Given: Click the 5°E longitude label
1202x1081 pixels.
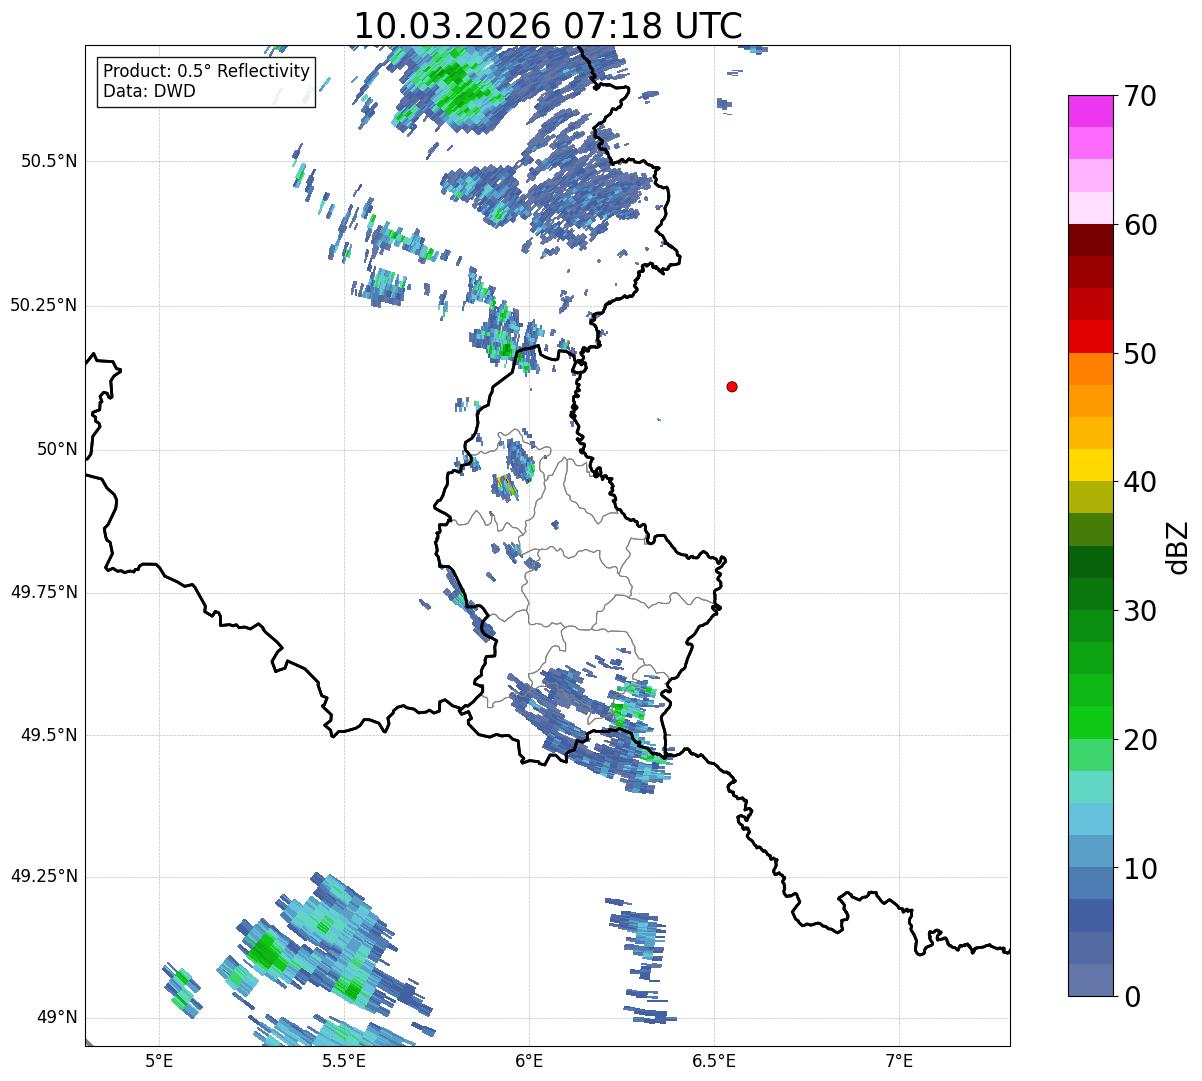Looking at the screenshot, I should [159, 1060].
